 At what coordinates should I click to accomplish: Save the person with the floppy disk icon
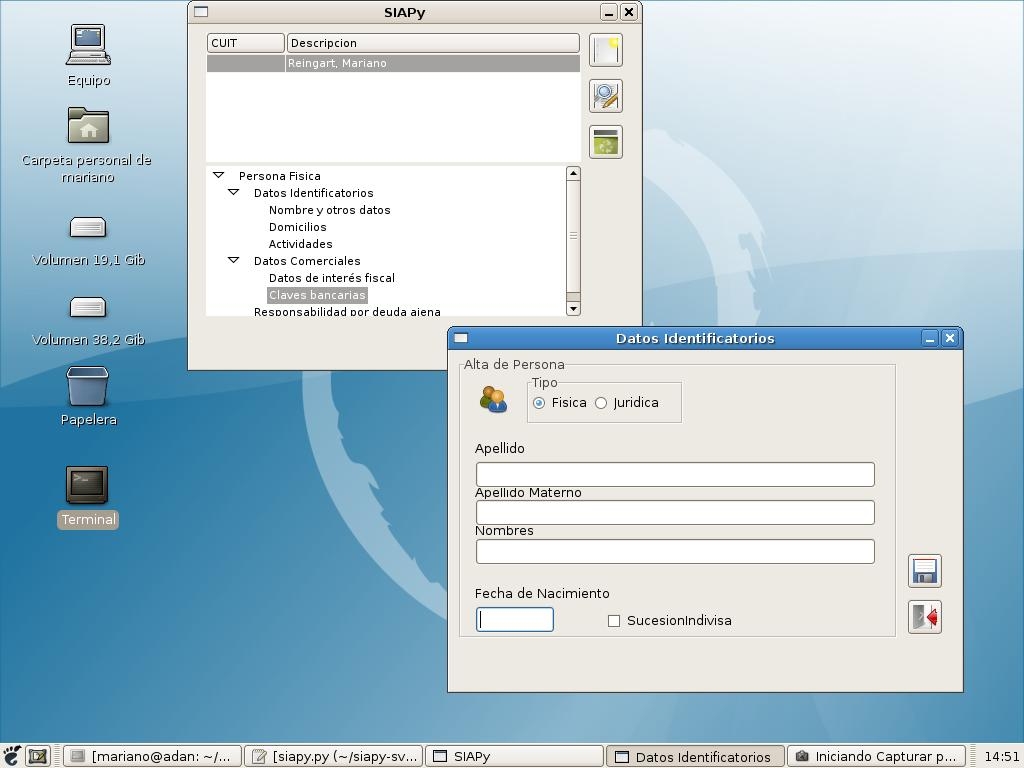pos(924,571)
